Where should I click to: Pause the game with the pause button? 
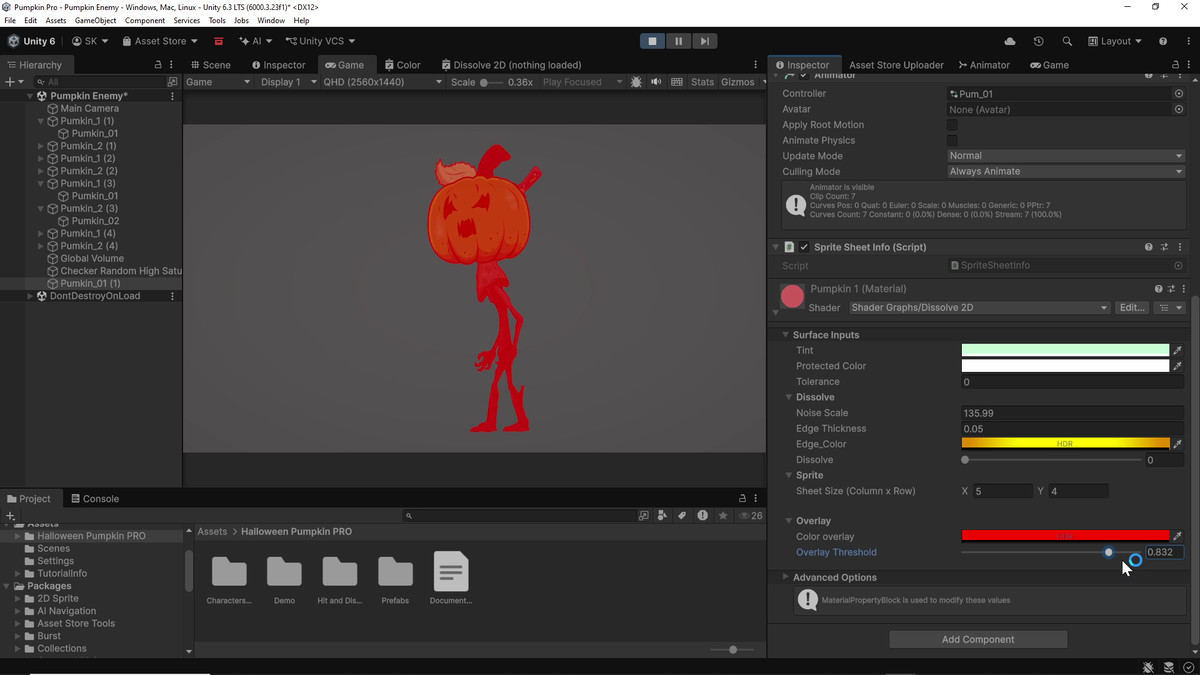tap(678, 41)
